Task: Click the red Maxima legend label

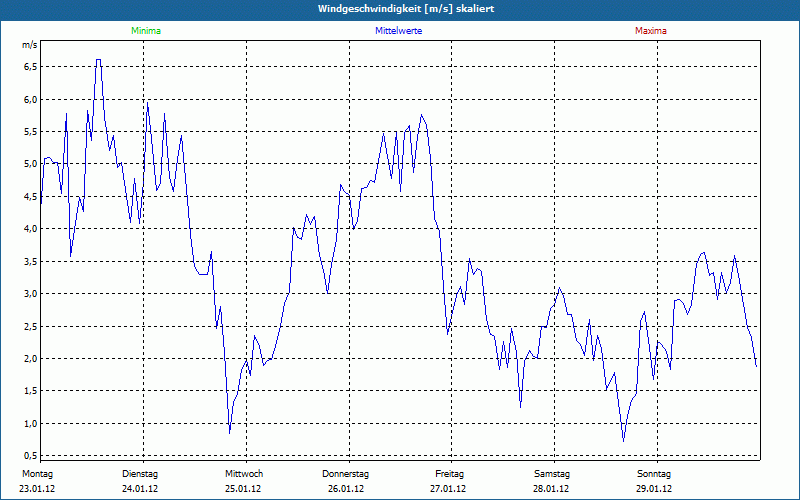Action: (651, 31)
